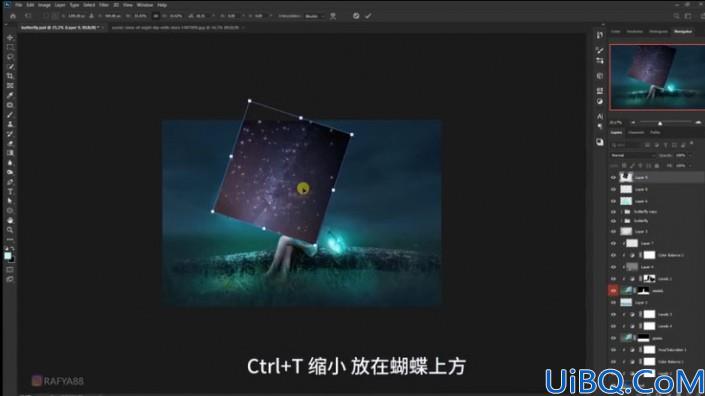Toggle Quick Mask mode icon
This screenshot has width=705, height=396.
pos(10,270)
